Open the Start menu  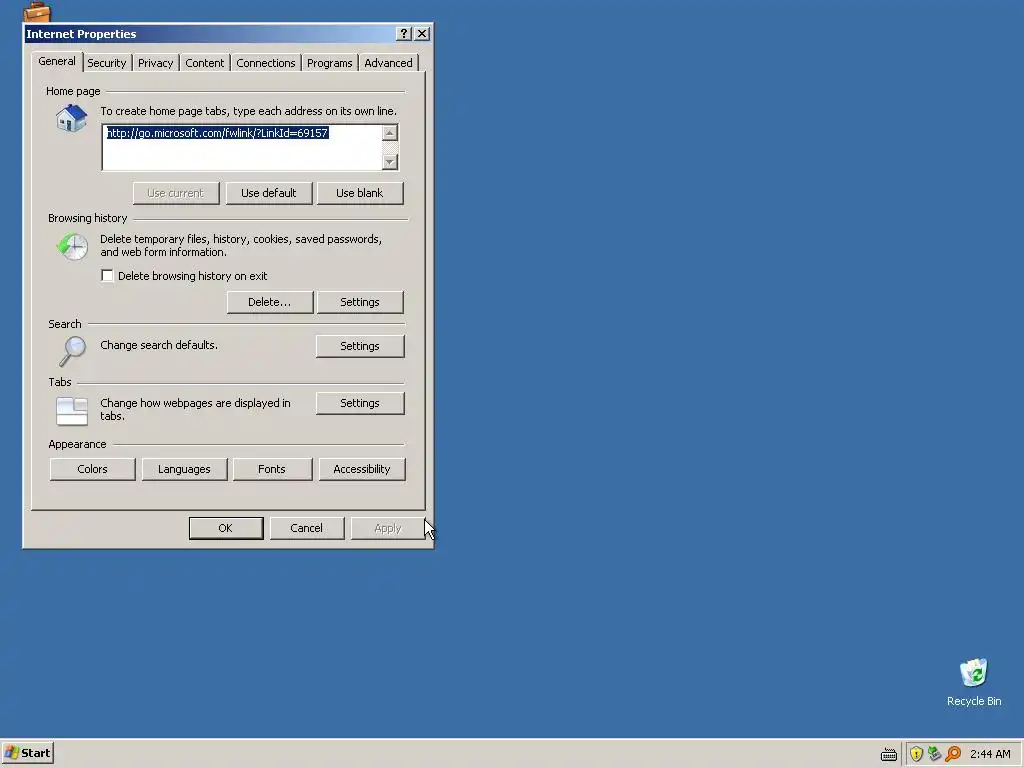click(27, 753)
